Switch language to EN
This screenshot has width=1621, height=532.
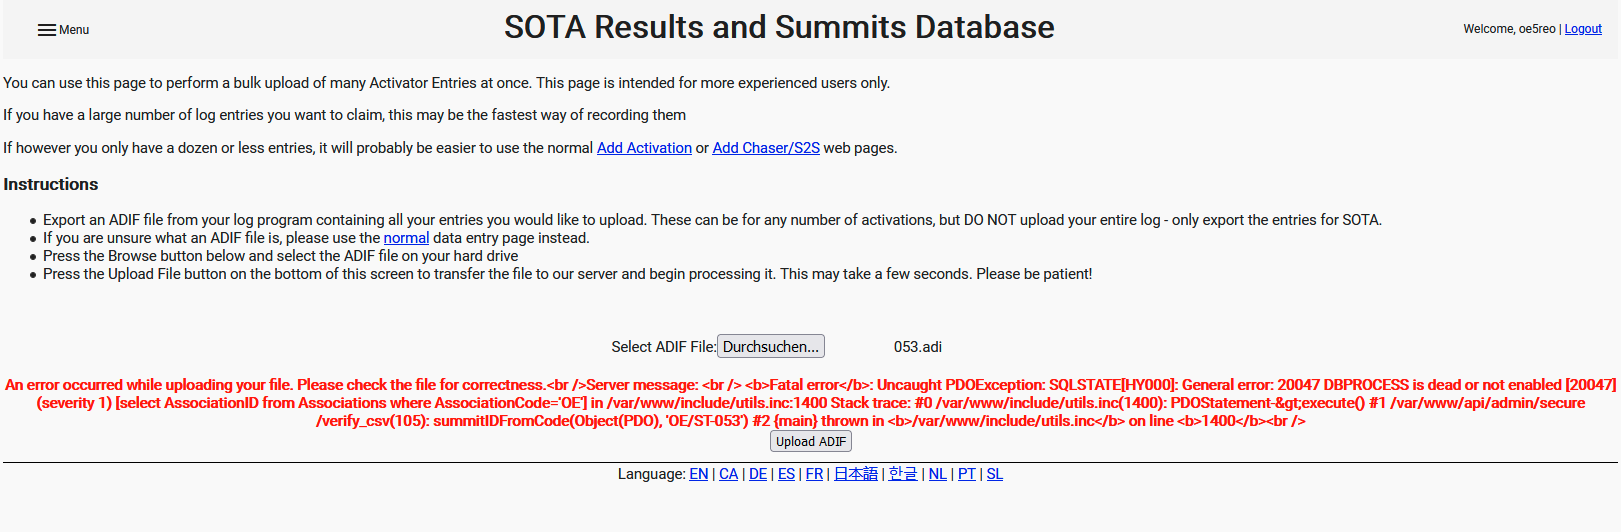point(698,474)
